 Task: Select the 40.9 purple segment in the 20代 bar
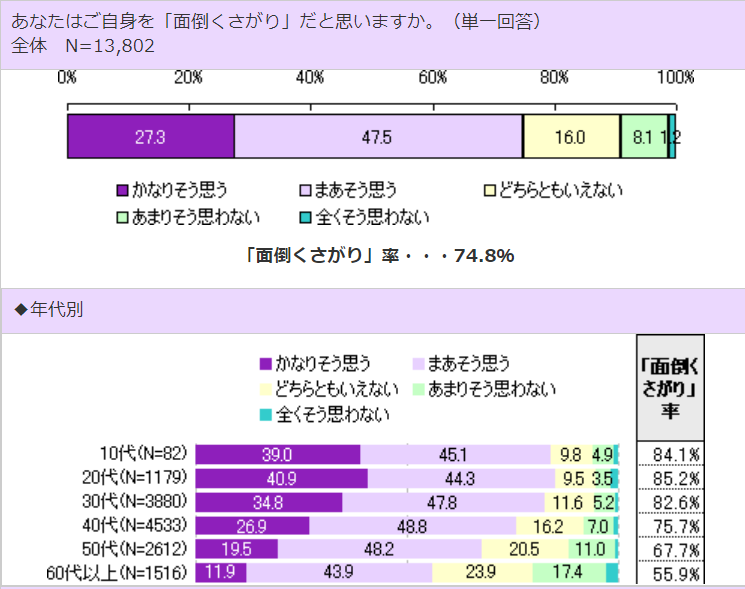[281, 478]
